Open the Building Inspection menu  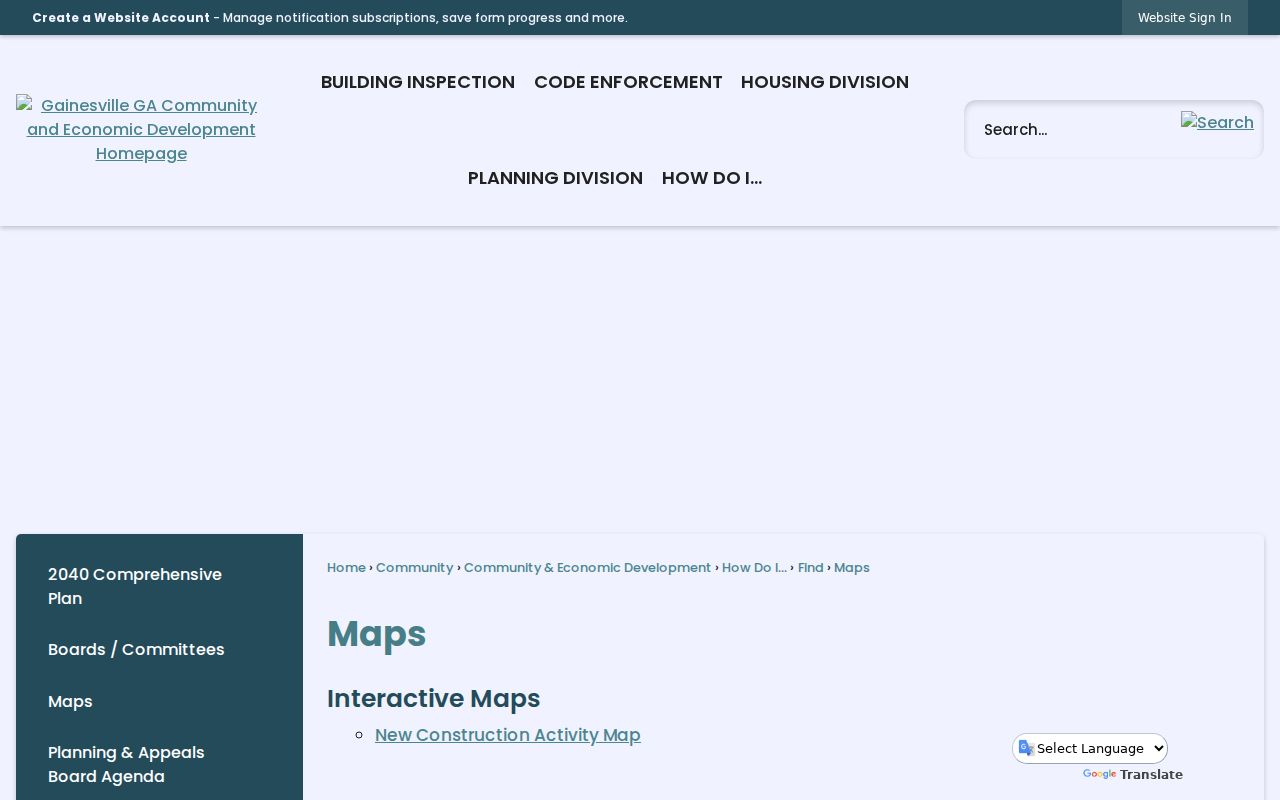tap(418, 82)
